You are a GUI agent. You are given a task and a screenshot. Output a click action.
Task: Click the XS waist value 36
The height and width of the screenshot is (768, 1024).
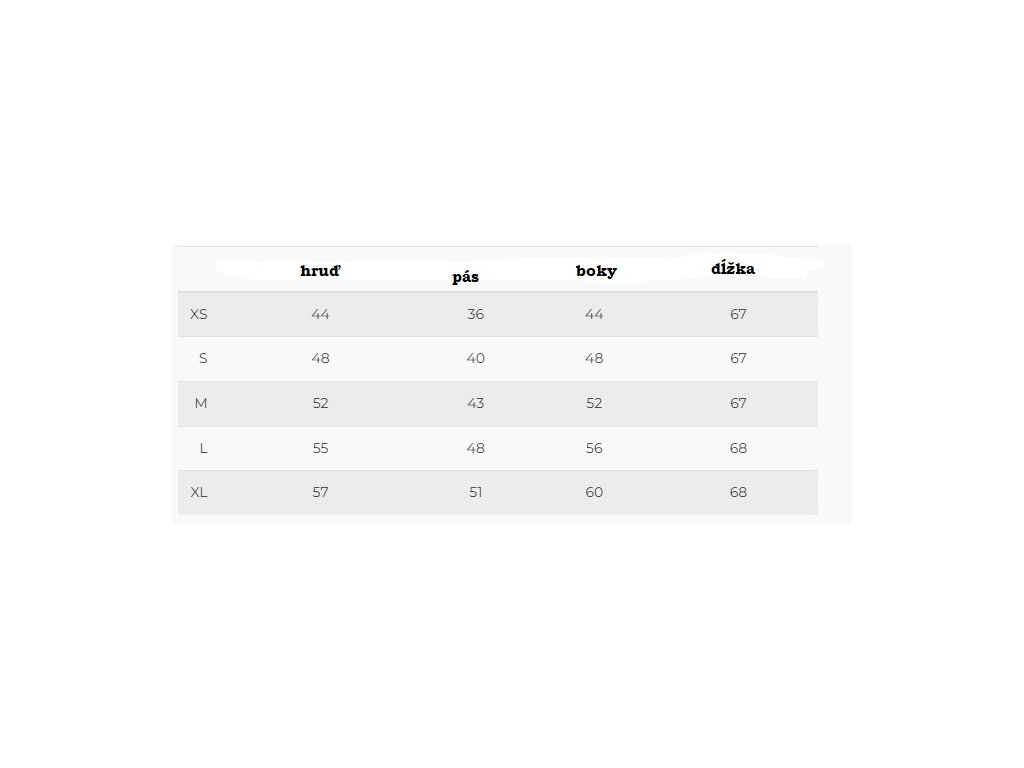click(475, 314)
